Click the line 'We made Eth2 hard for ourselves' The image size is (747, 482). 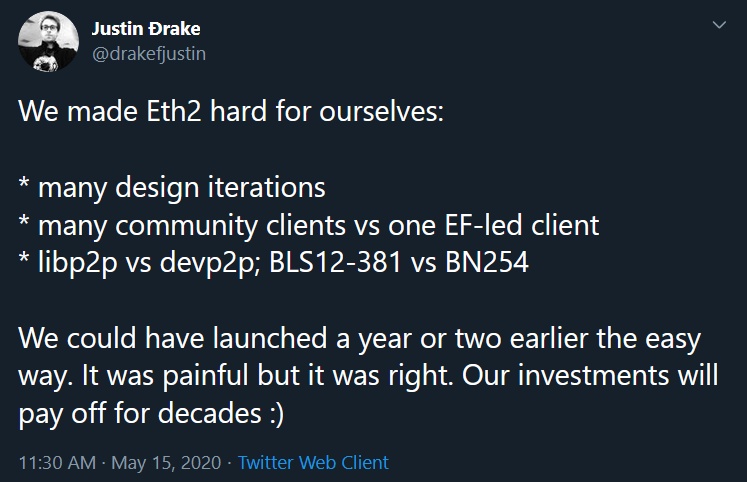pos(231,111)
